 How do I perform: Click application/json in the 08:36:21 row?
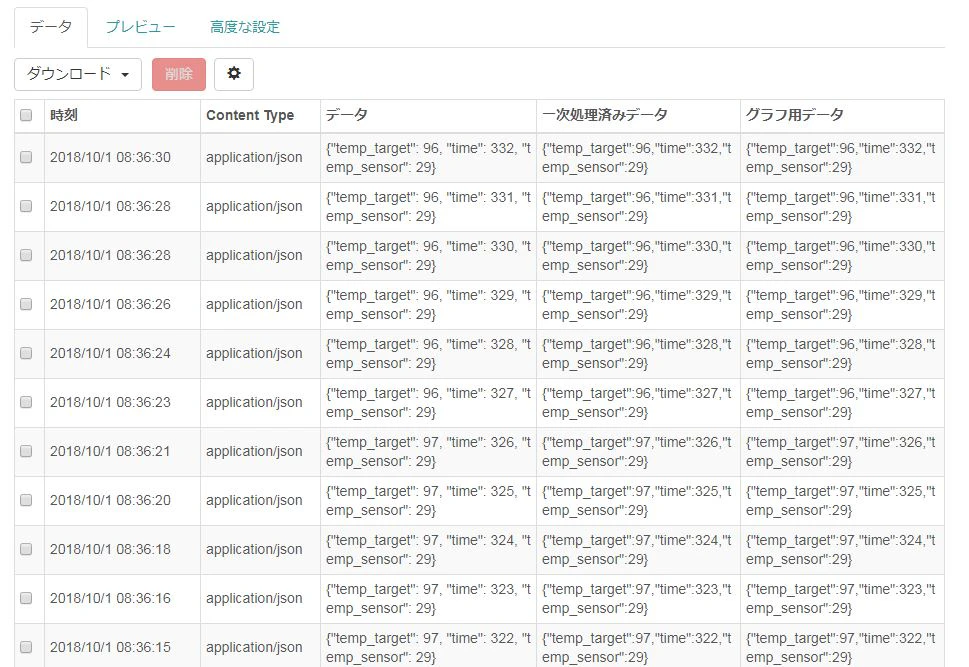[254, 451]
